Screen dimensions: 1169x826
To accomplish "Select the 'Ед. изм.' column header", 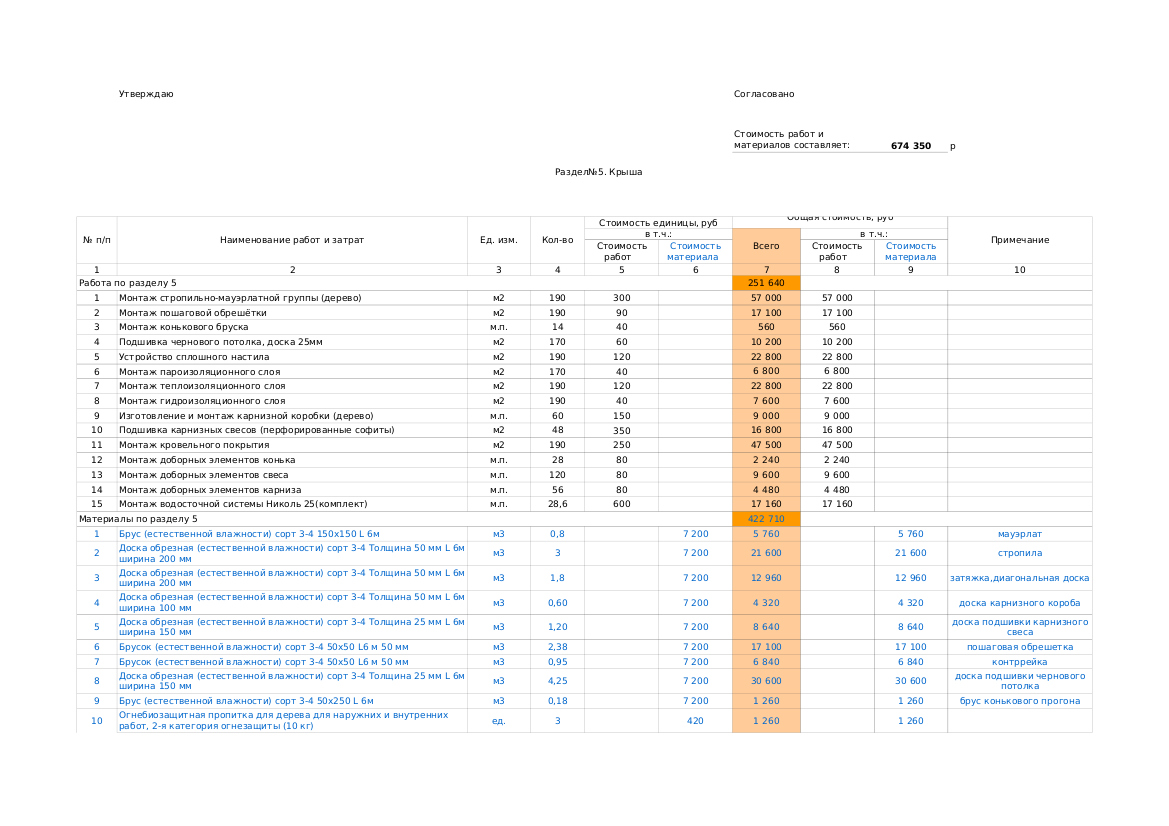I will pyautogui.click(x=498, y=240).
